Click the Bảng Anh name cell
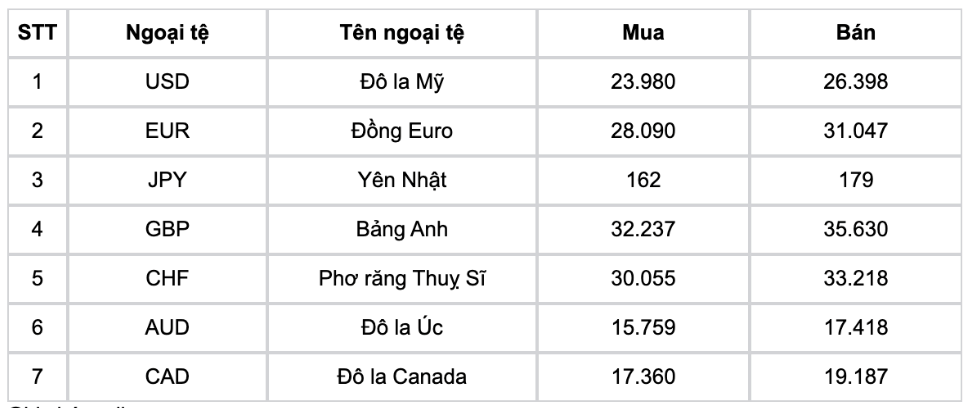Screen dimensions: 972x410 [x=402, y=229]
